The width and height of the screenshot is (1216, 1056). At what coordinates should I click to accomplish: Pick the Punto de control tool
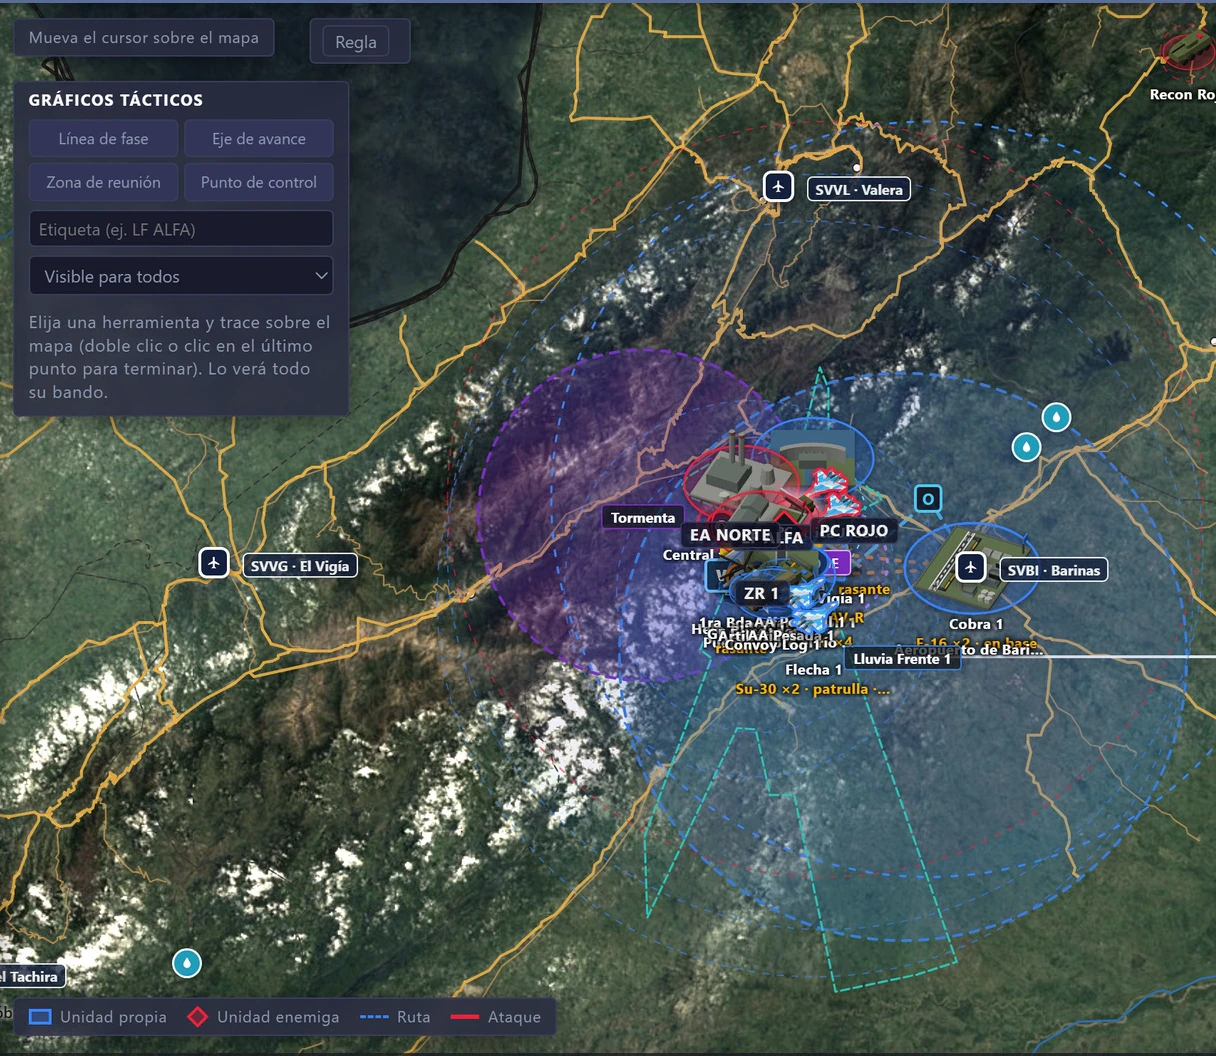[259, 182]
